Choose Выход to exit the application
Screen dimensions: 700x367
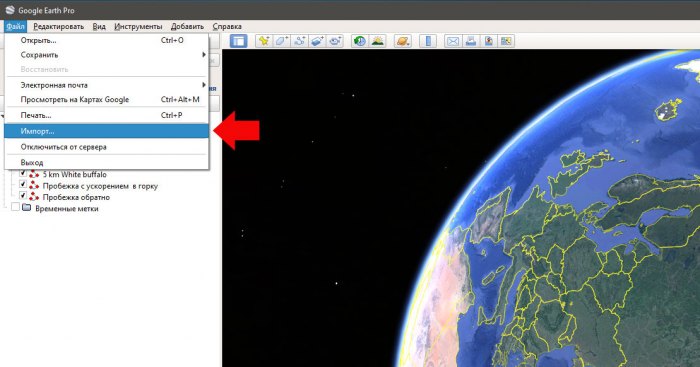(106, 163)
